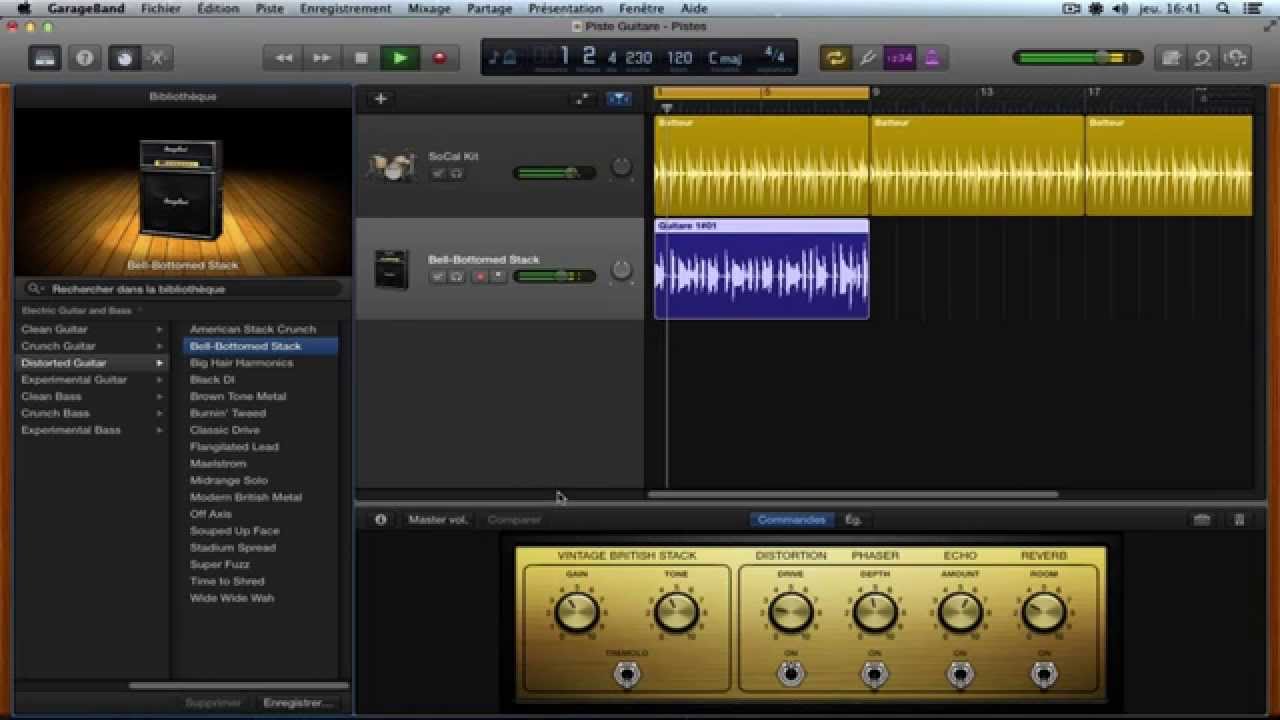
Task: Expand the Clean Bass category
Action: [159, 396]
